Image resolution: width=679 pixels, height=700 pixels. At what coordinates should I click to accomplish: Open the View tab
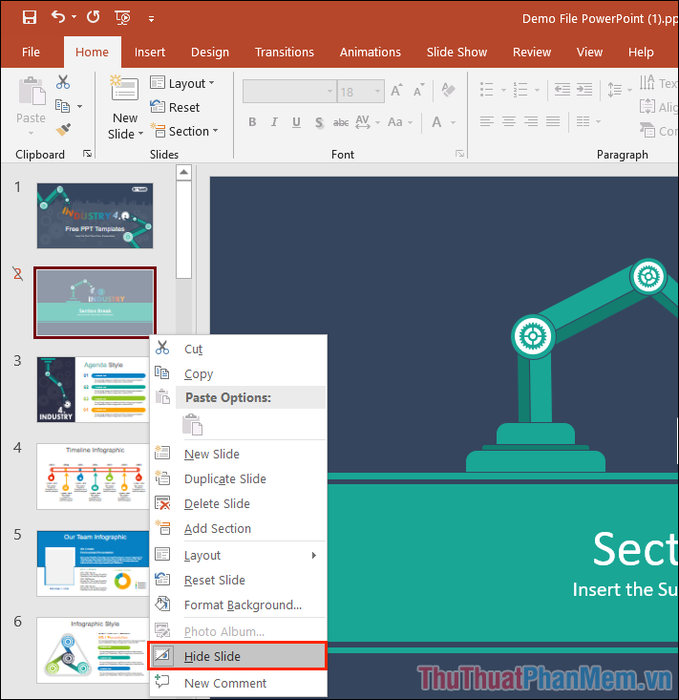coord(589,52)
